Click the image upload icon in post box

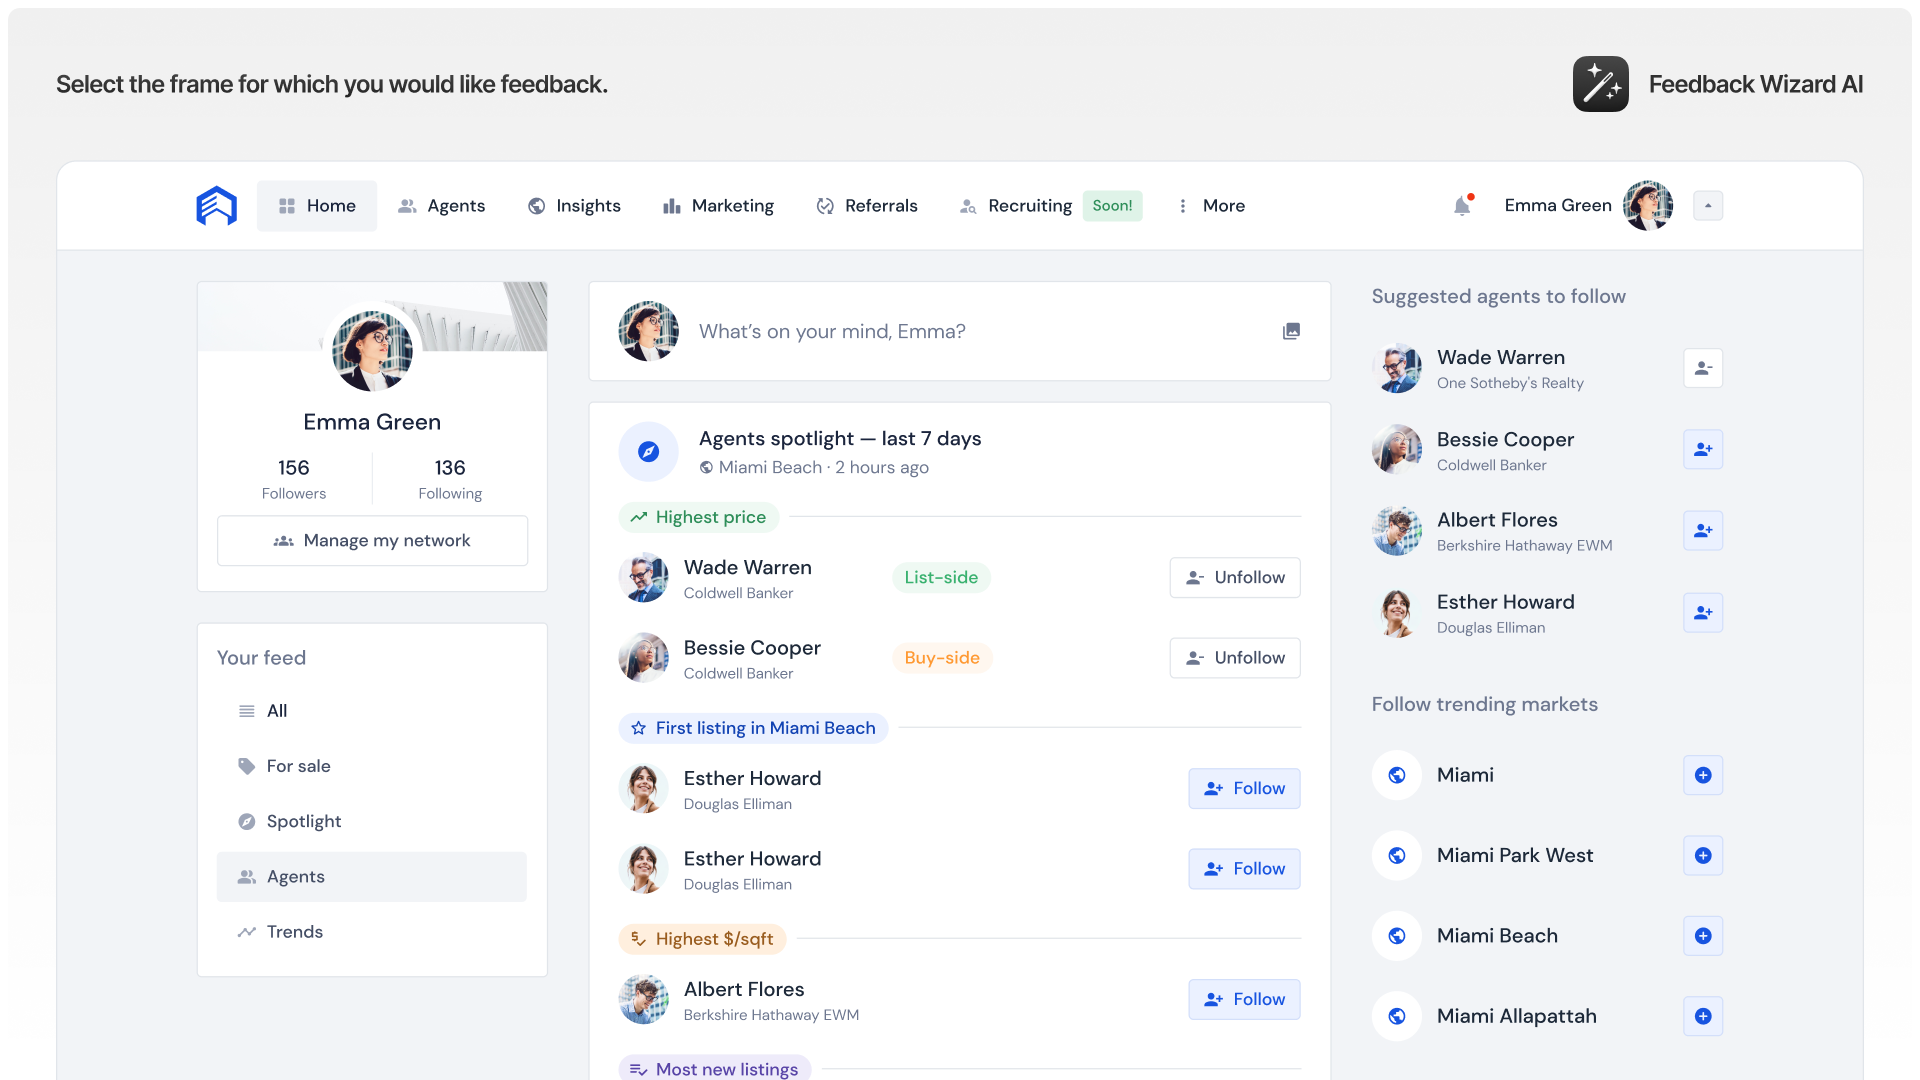1291,331
